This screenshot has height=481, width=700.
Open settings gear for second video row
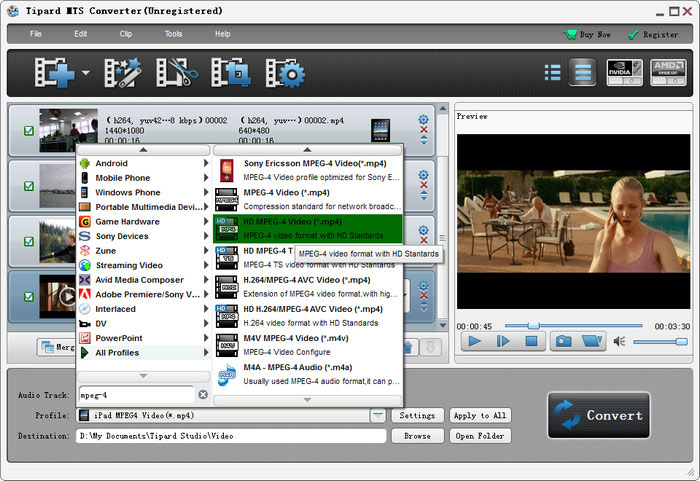click(423, 175)
